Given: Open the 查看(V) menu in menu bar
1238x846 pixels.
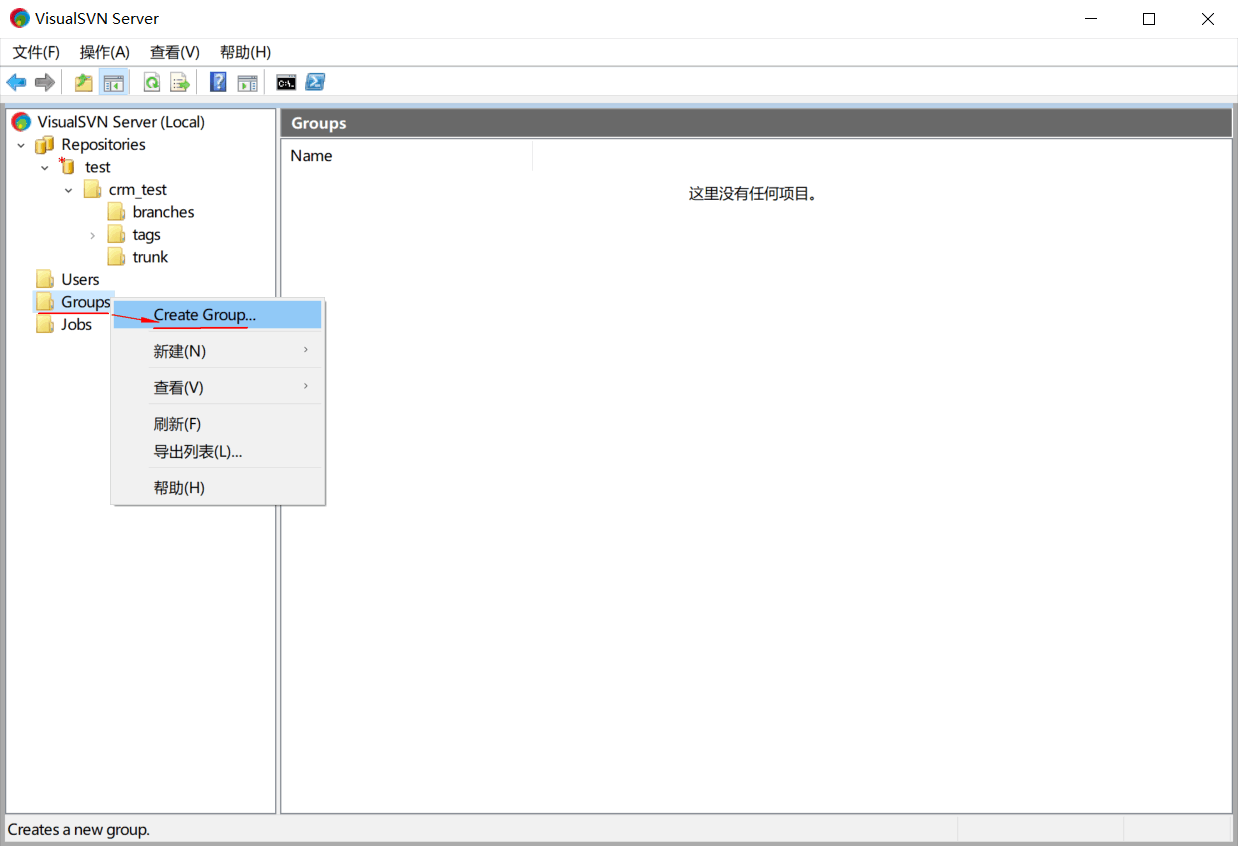Looking at the screenshot, I should pos(175,52).
